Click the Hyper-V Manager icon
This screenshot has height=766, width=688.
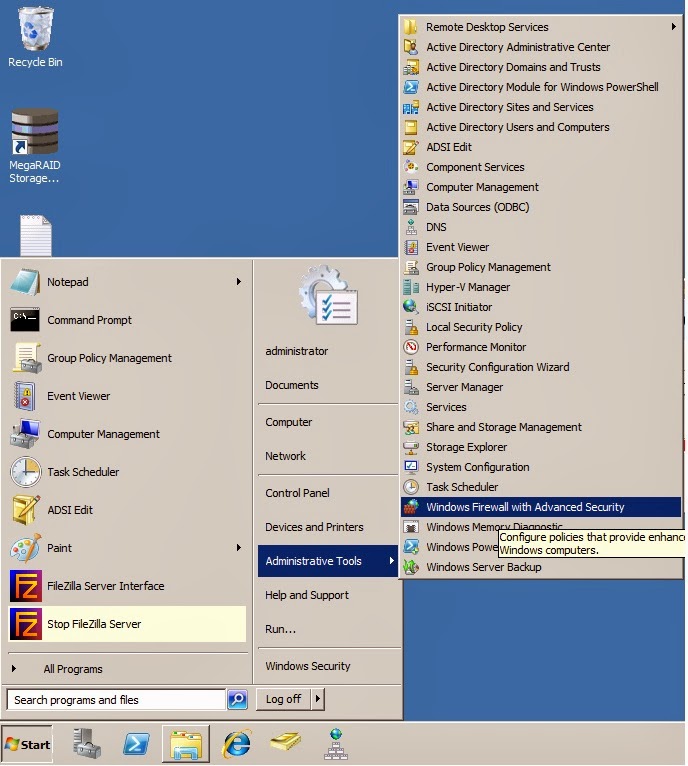coord(411,287)
